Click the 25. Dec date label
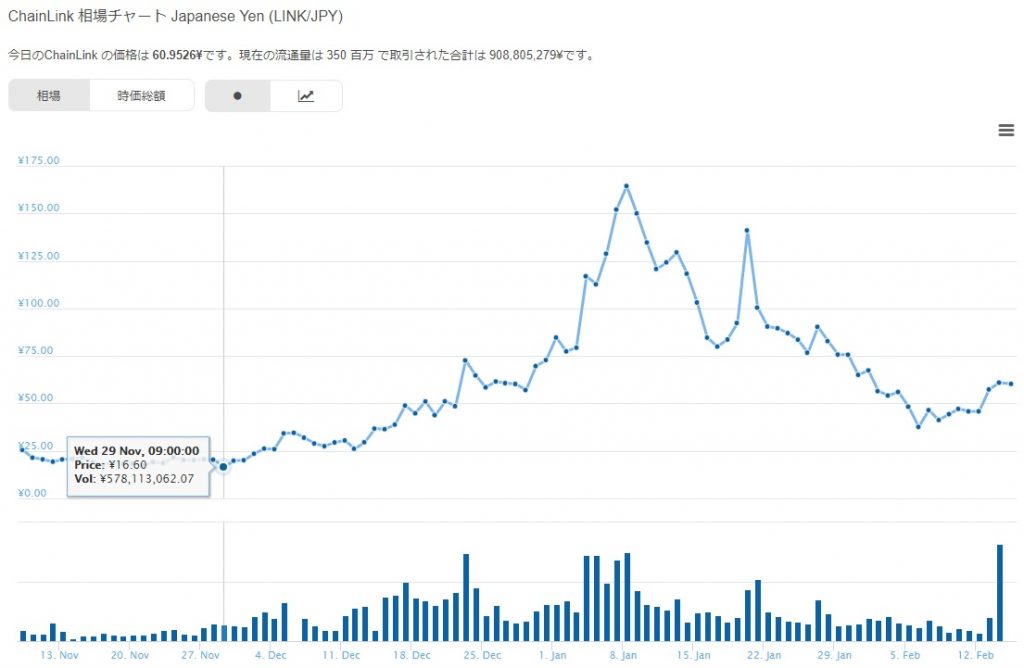1024x668 pixels. pos(482,655)
